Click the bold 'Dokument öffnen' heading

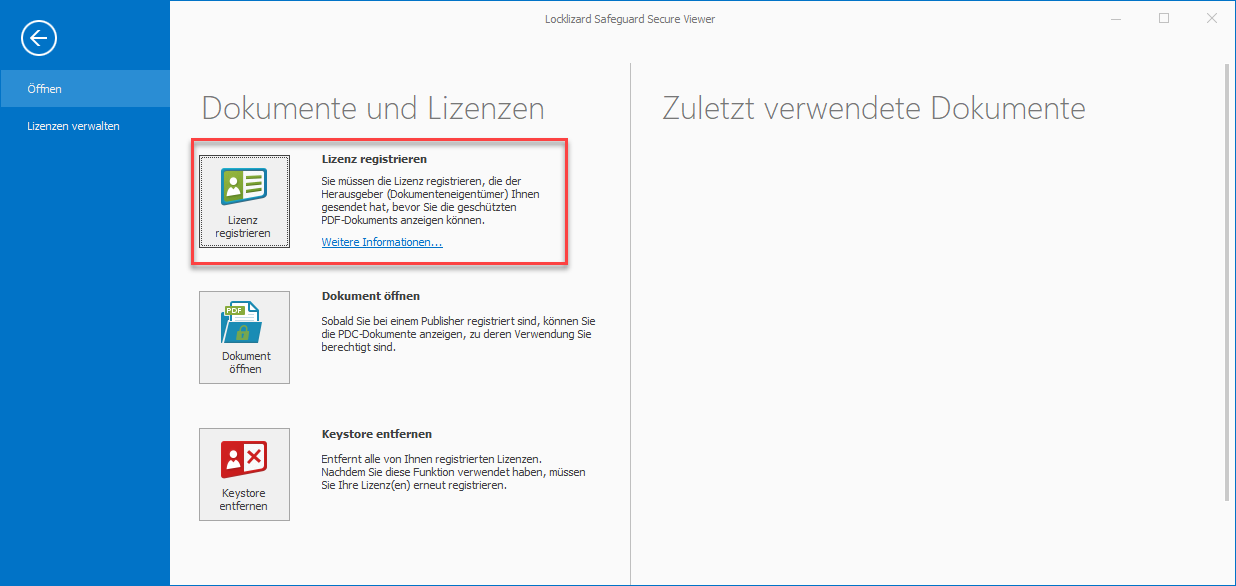pyautogui.click(x=370, y=296)
